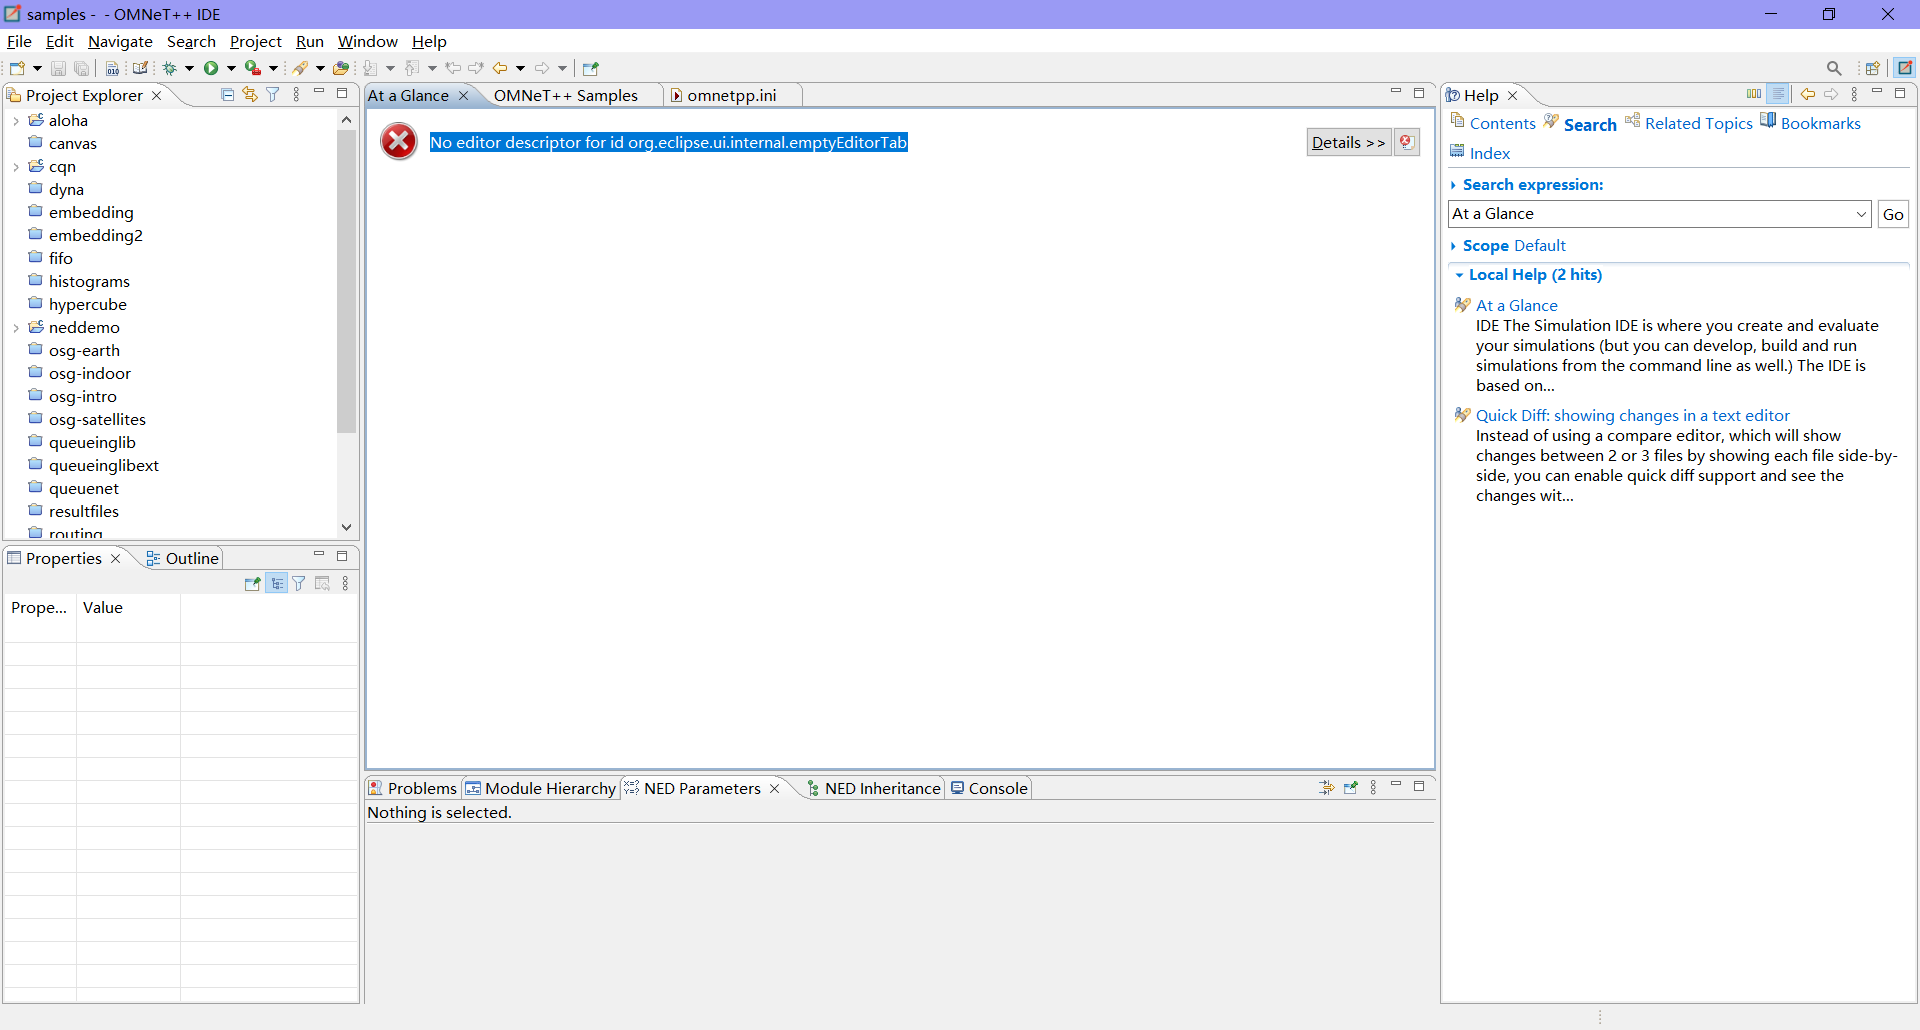
Task: Click the Go button in Help search
Action: [x=1893, y=214]
